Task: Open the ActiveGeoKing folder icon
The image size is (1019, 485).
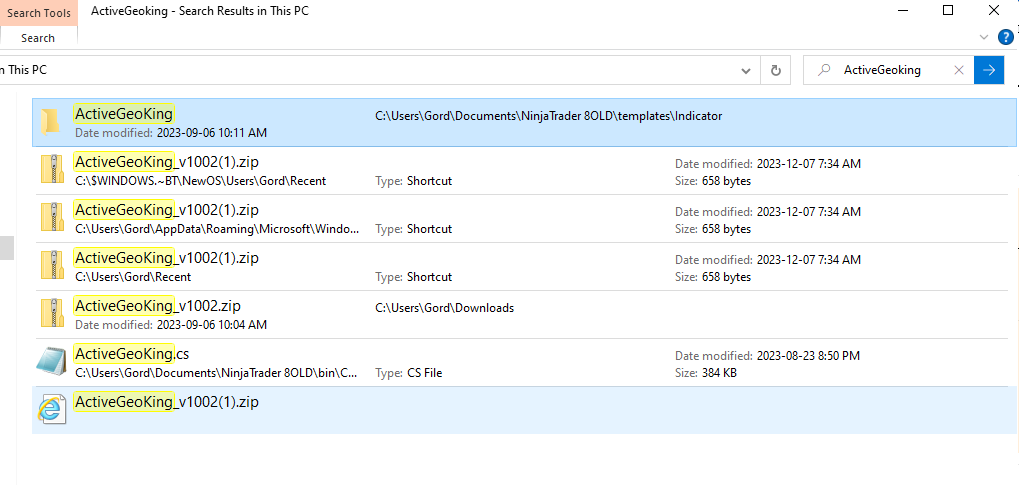Action: click(51, 122)
